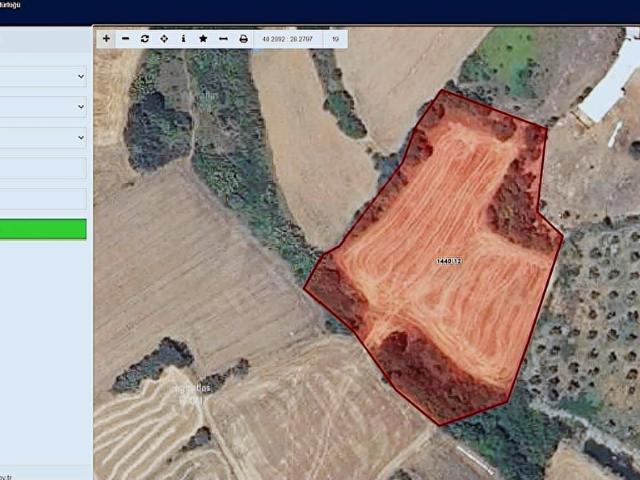The image size is (640, 480).
Task: Open the third dropdown in the left panel
Action: coord(43,138)
